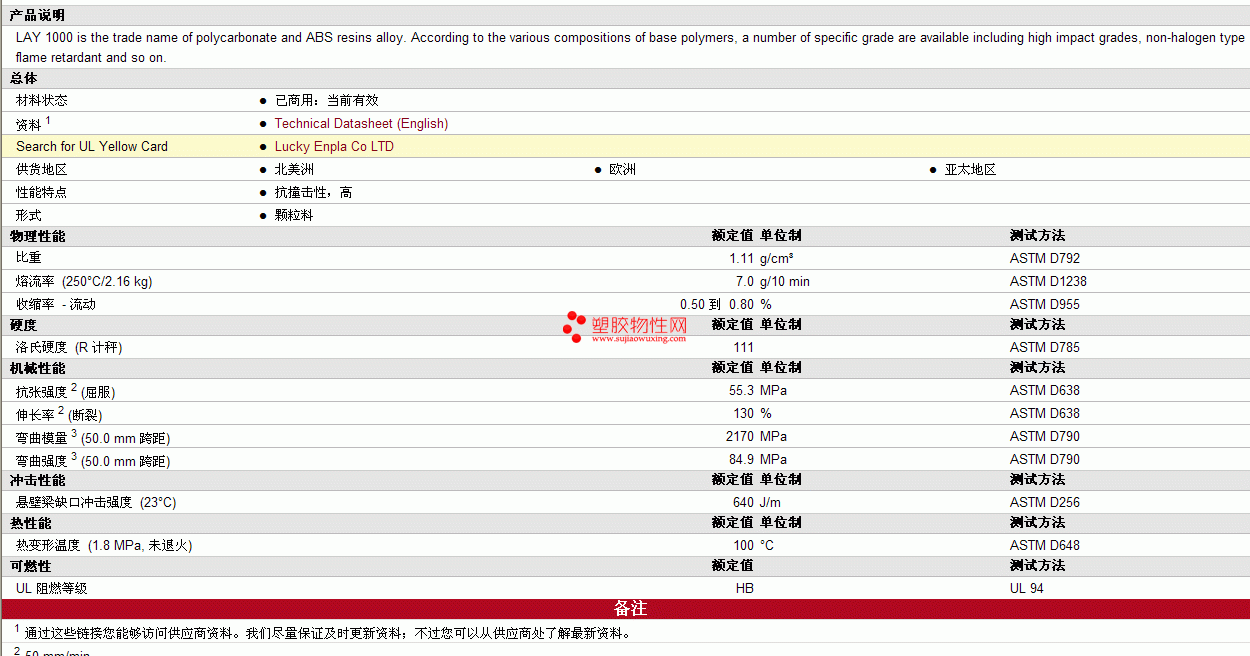Click the red 备注 notes header
Screen dimensions: 1250x656
(630, 609)
